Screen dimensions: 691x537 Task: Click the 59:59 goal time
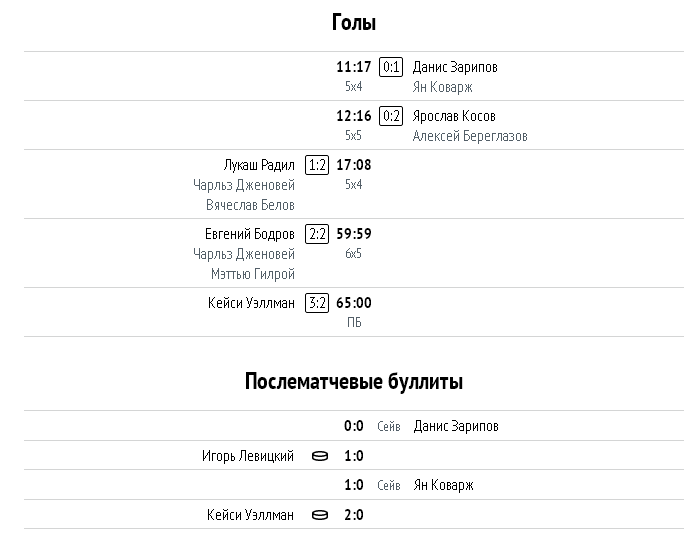[x=354, y=234]
